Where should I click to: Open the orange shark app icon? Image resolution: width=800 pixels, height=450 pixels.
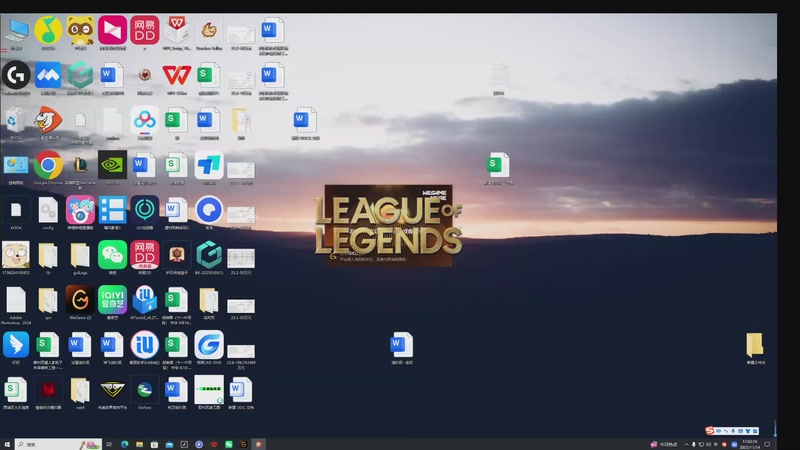[48, 120]
